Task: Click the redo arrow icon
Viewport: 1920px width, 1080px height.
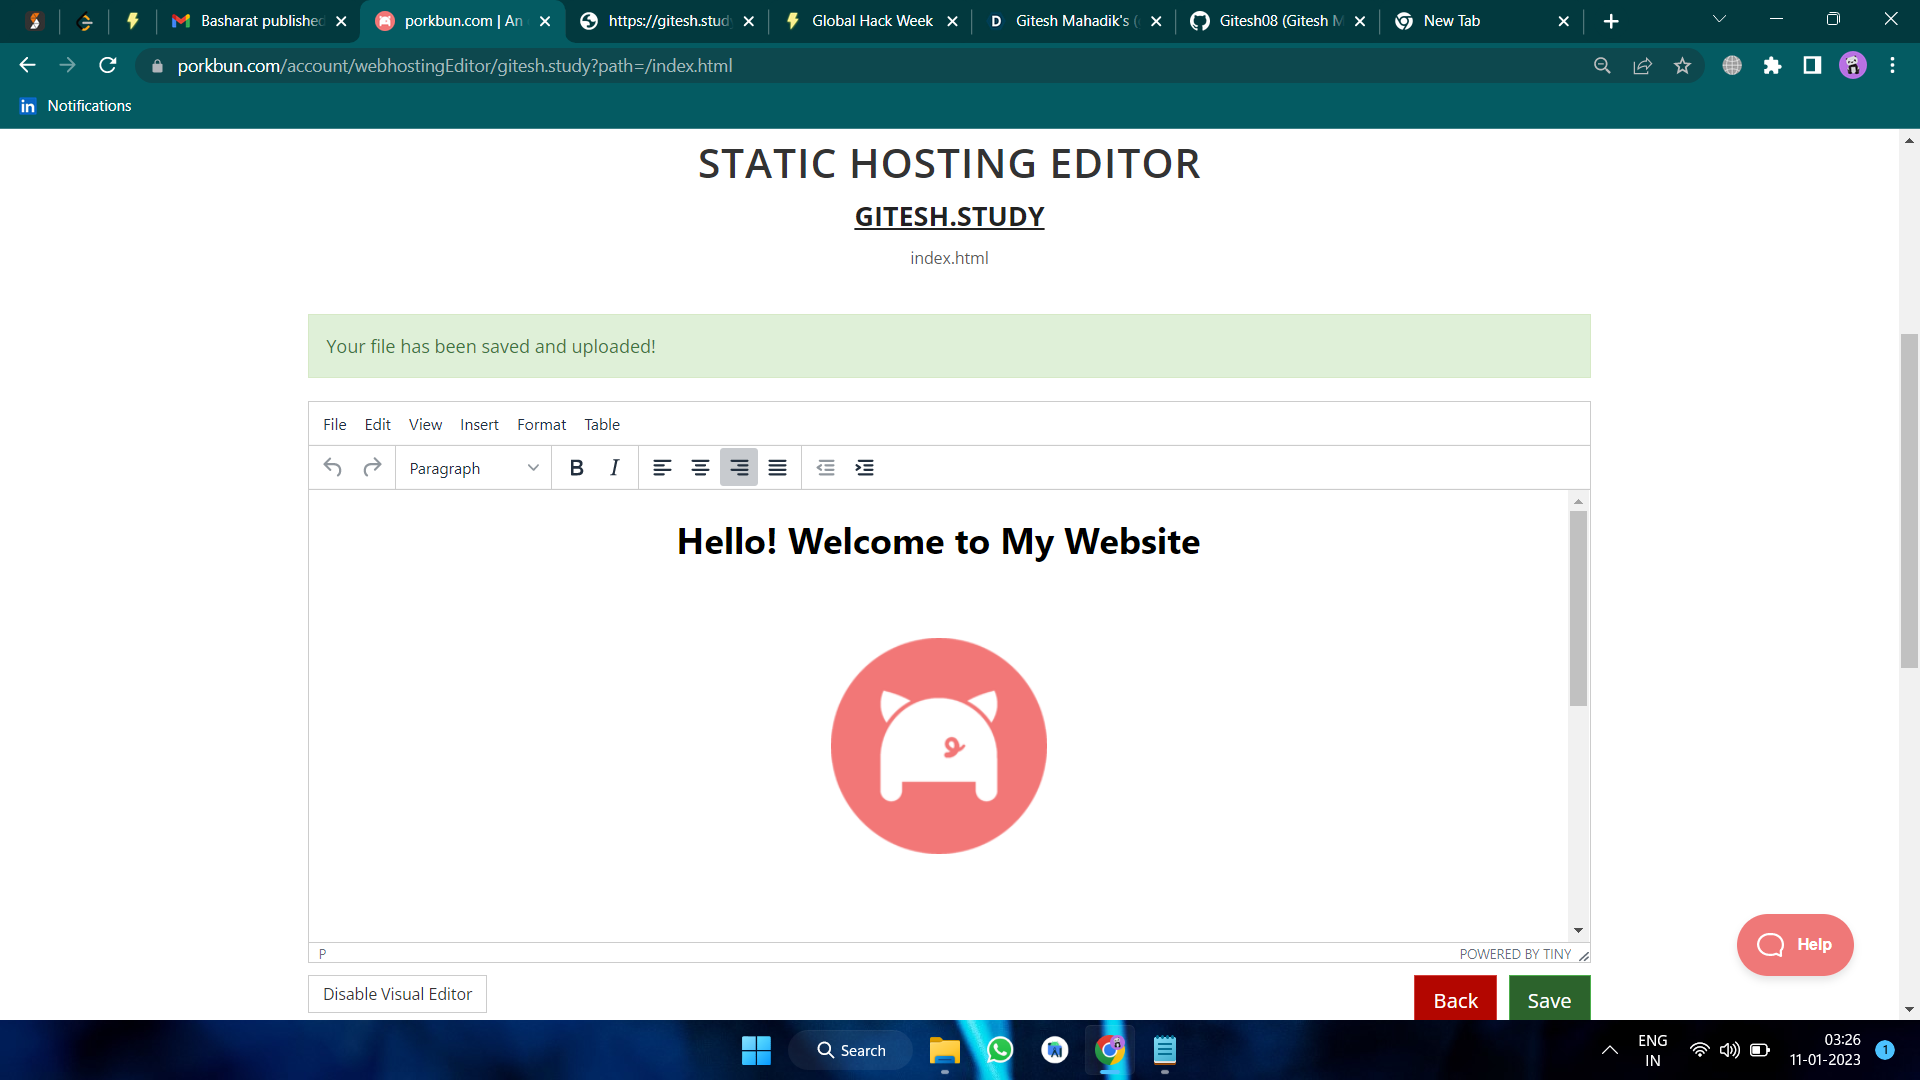Action: tap(372, 468)
